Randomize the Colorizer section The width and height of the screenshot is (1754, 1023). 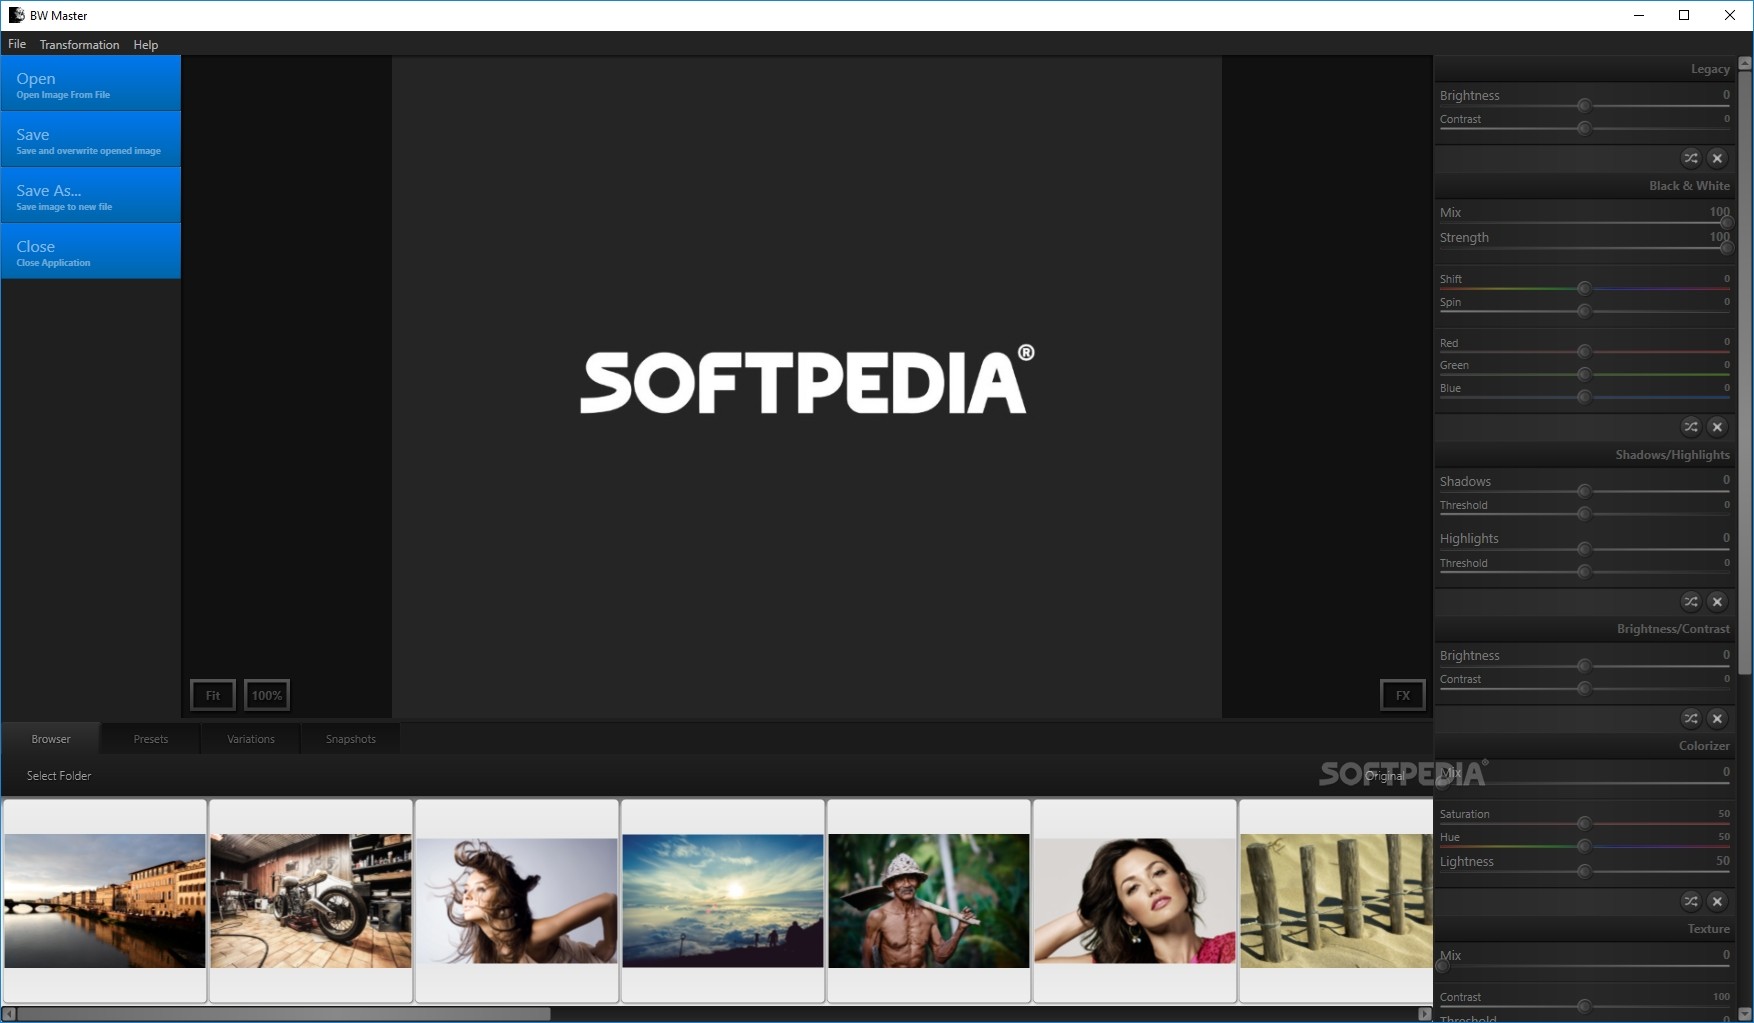1690,901
